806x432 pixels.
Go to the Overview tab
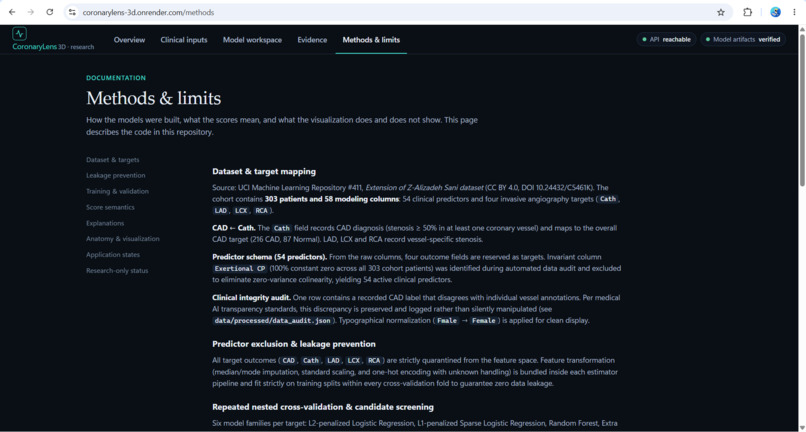[x=130, y=40]
